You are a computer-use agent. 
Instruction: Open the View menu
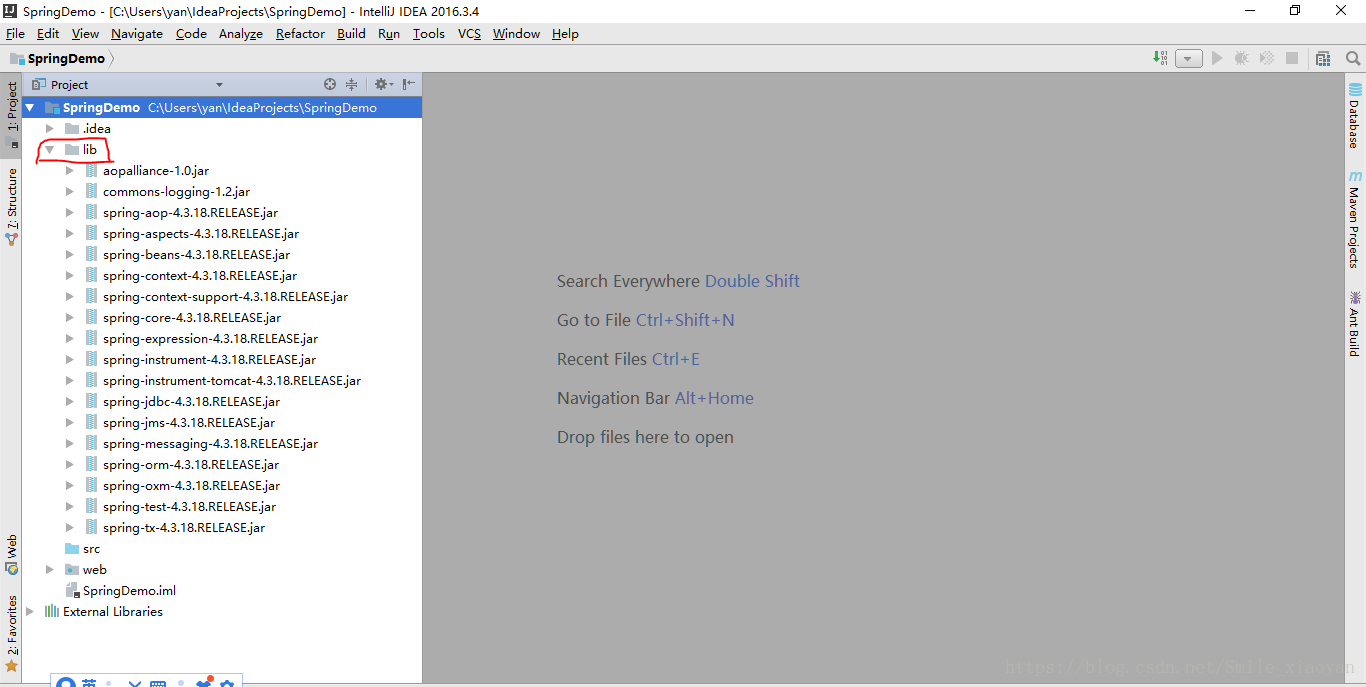coord(85,33)
